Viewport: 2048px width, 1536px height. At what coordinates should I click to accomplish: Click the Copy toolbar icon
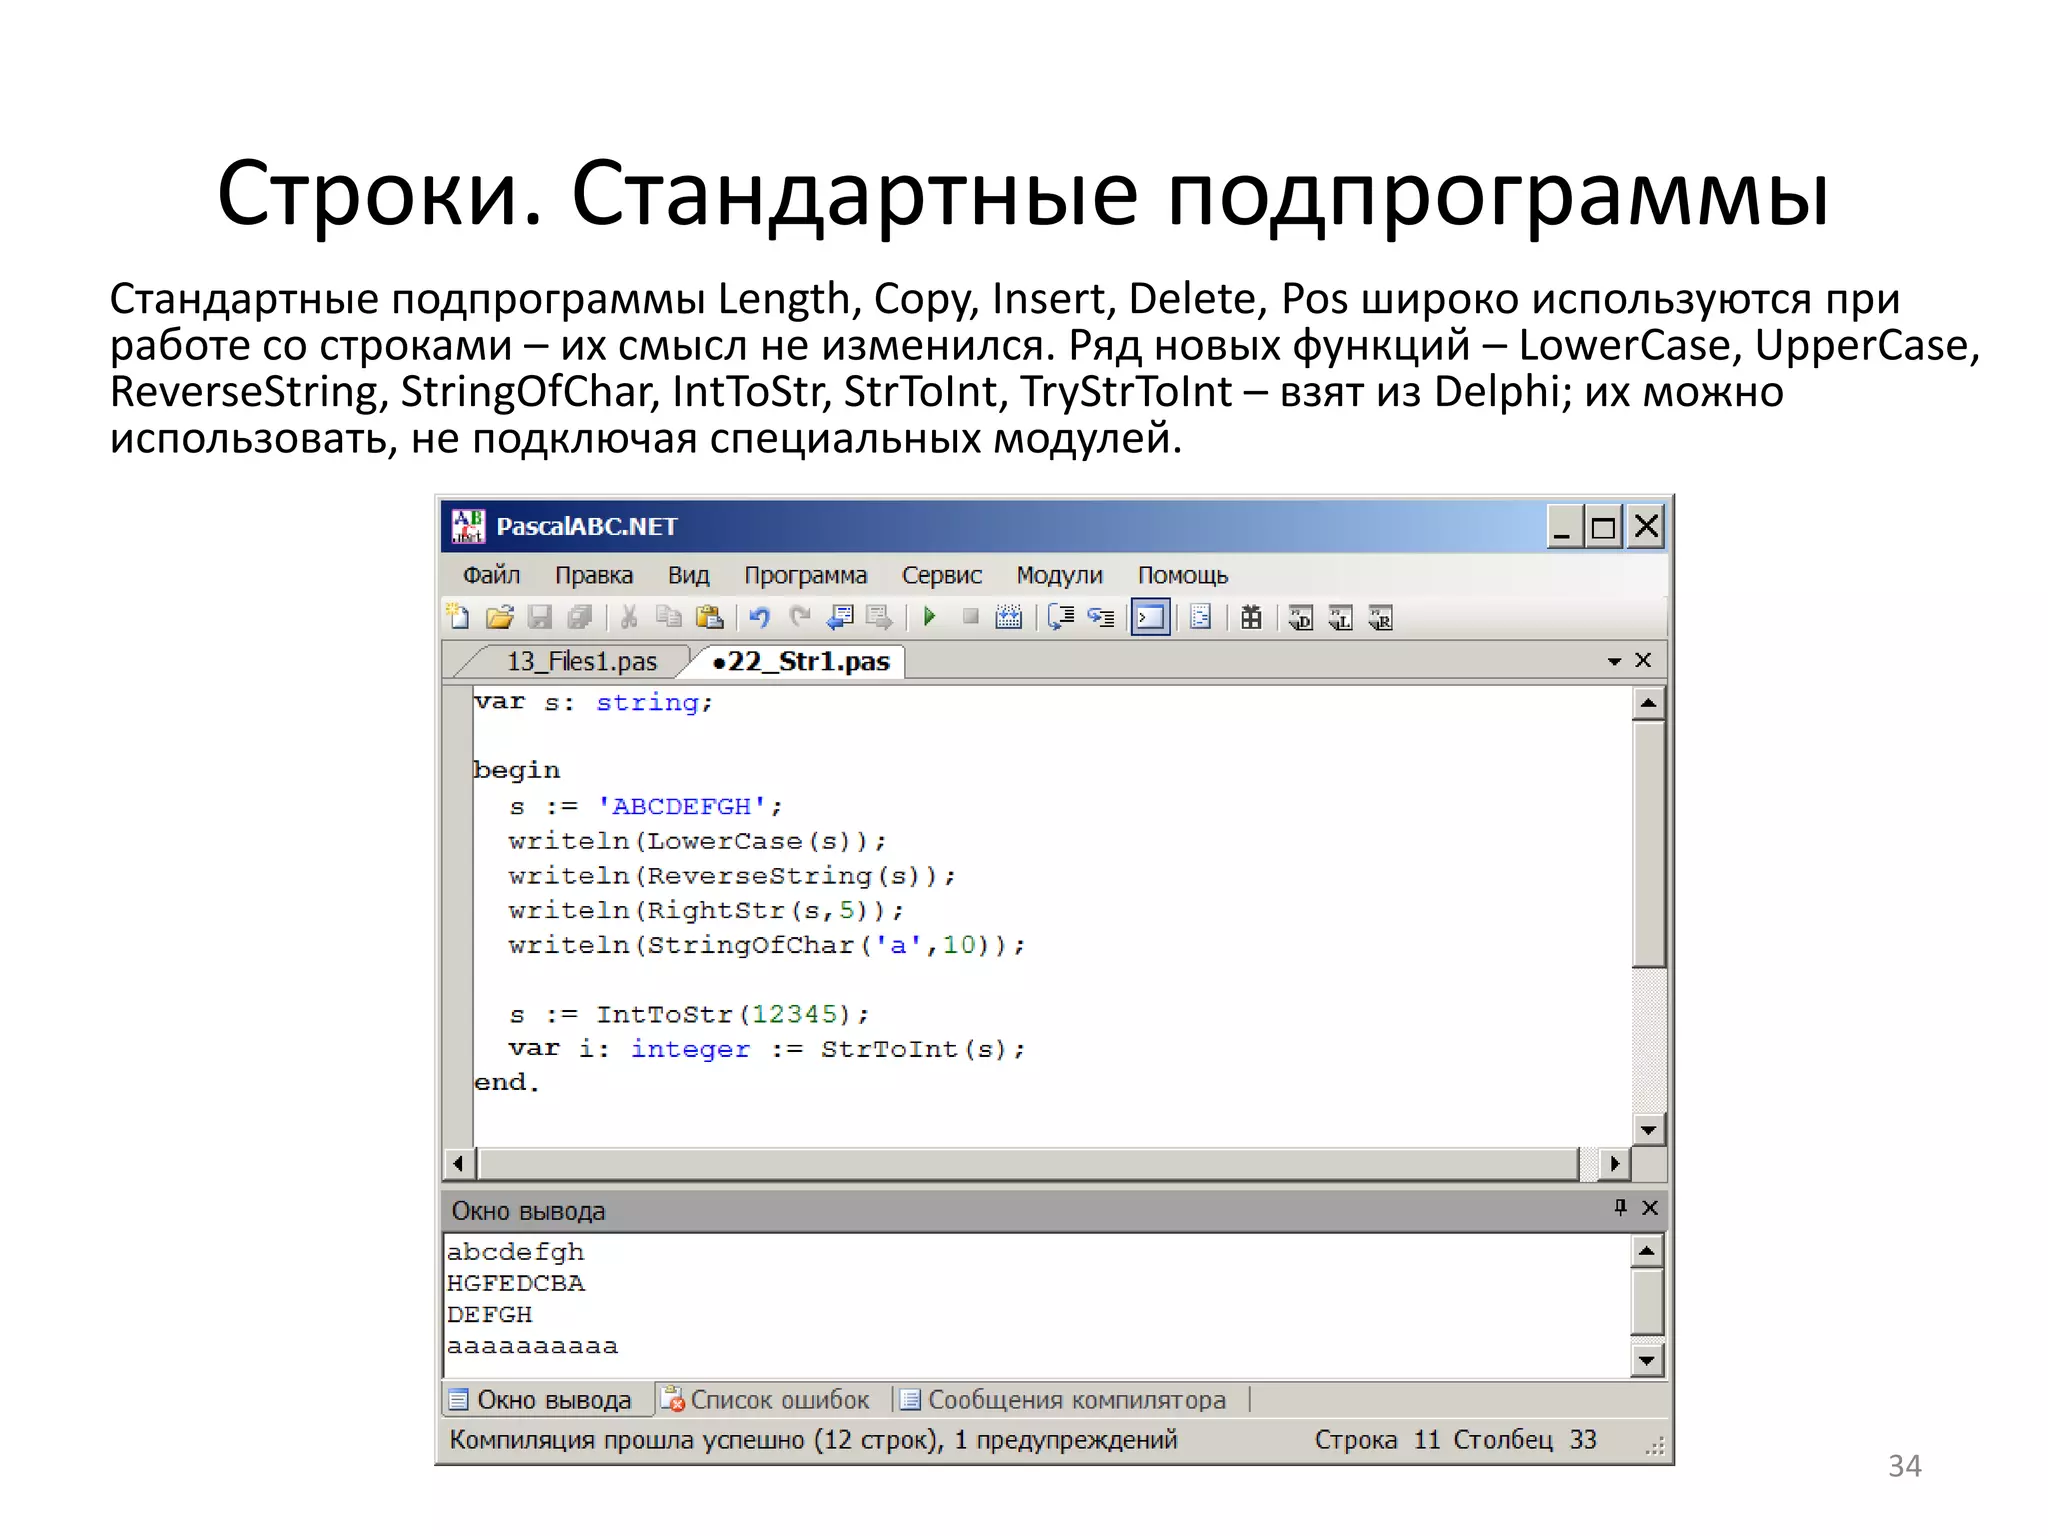pos(668,617)
